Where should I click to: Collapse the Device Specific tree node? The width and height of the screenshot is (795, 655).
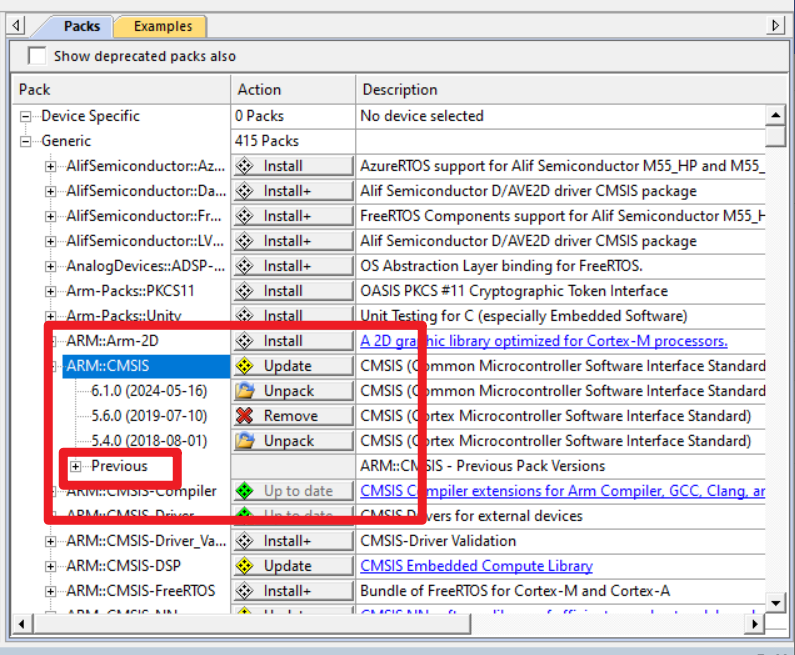[25, 117]
